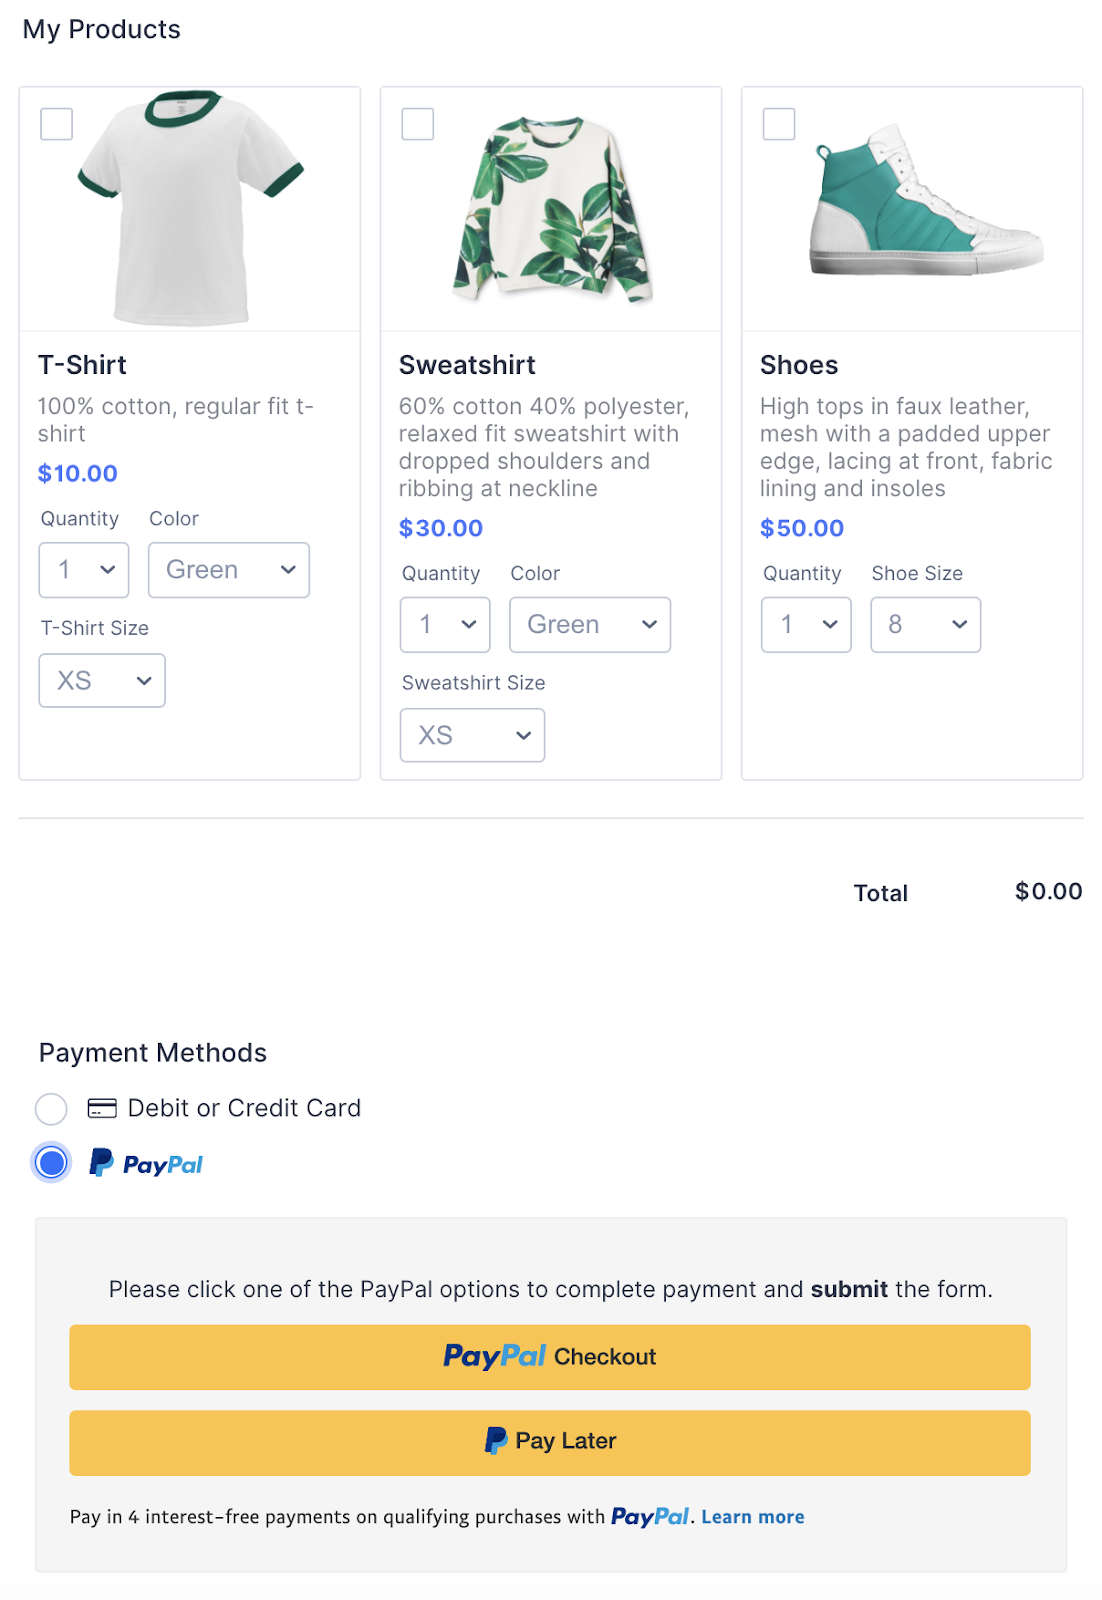Open the T-Shirt Color dropdown
This screenshot has height=1600, width=1102.
(229, 570)
